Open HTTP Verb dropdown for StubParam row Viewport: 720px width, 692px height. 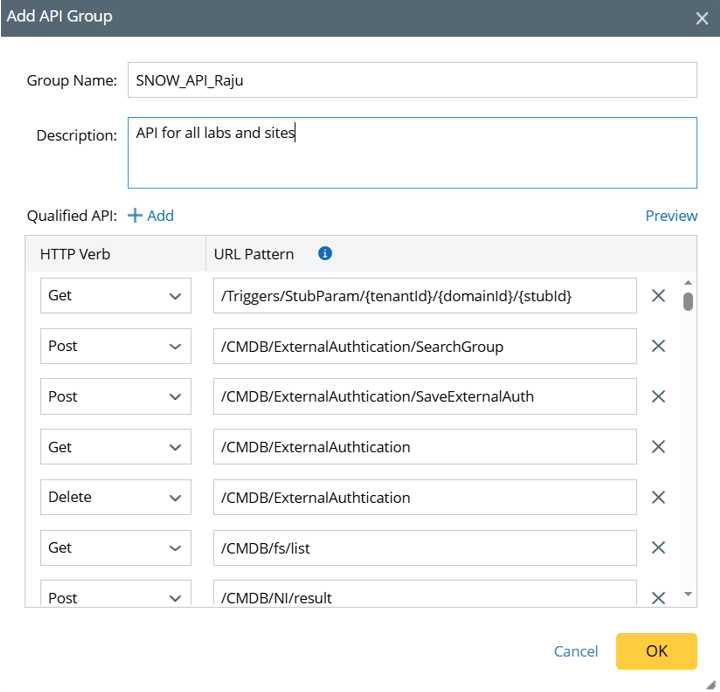(x=115, y=296)
